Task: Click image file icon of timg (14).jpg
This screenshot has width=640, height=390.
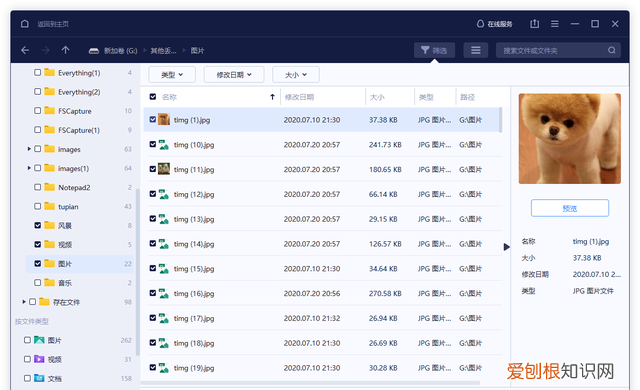Action: (164, 244)
